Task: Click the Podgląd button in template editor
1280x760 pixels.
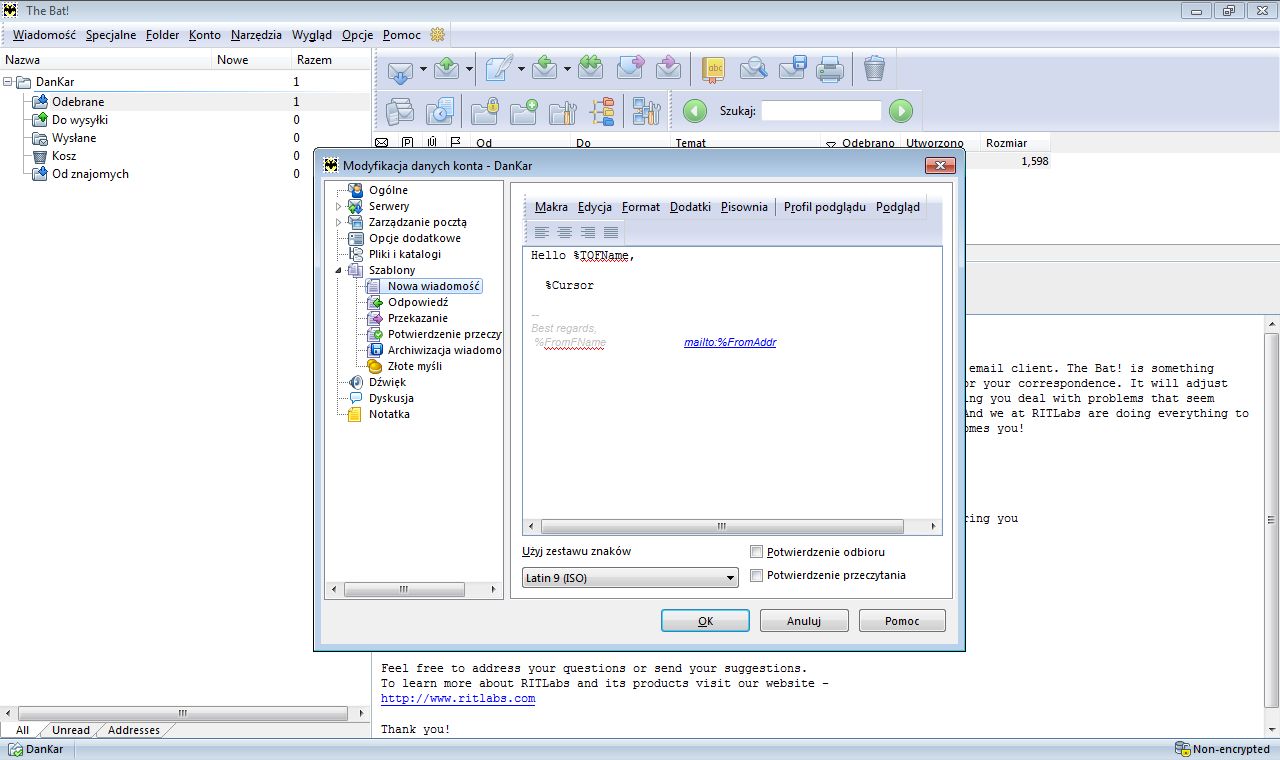Action: (898, 207)
